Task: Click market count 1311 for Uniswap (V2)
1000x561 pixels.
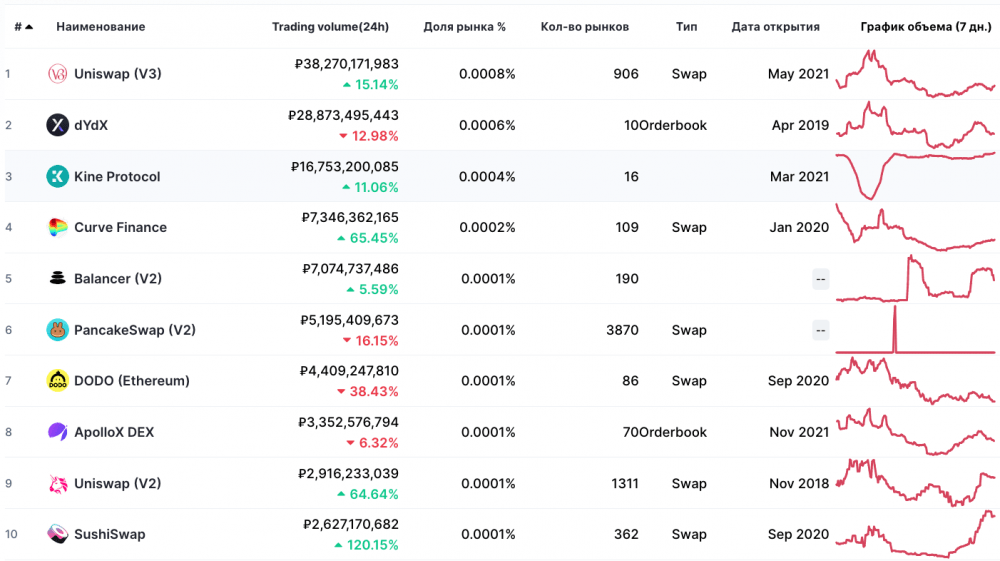Action: 625,483
